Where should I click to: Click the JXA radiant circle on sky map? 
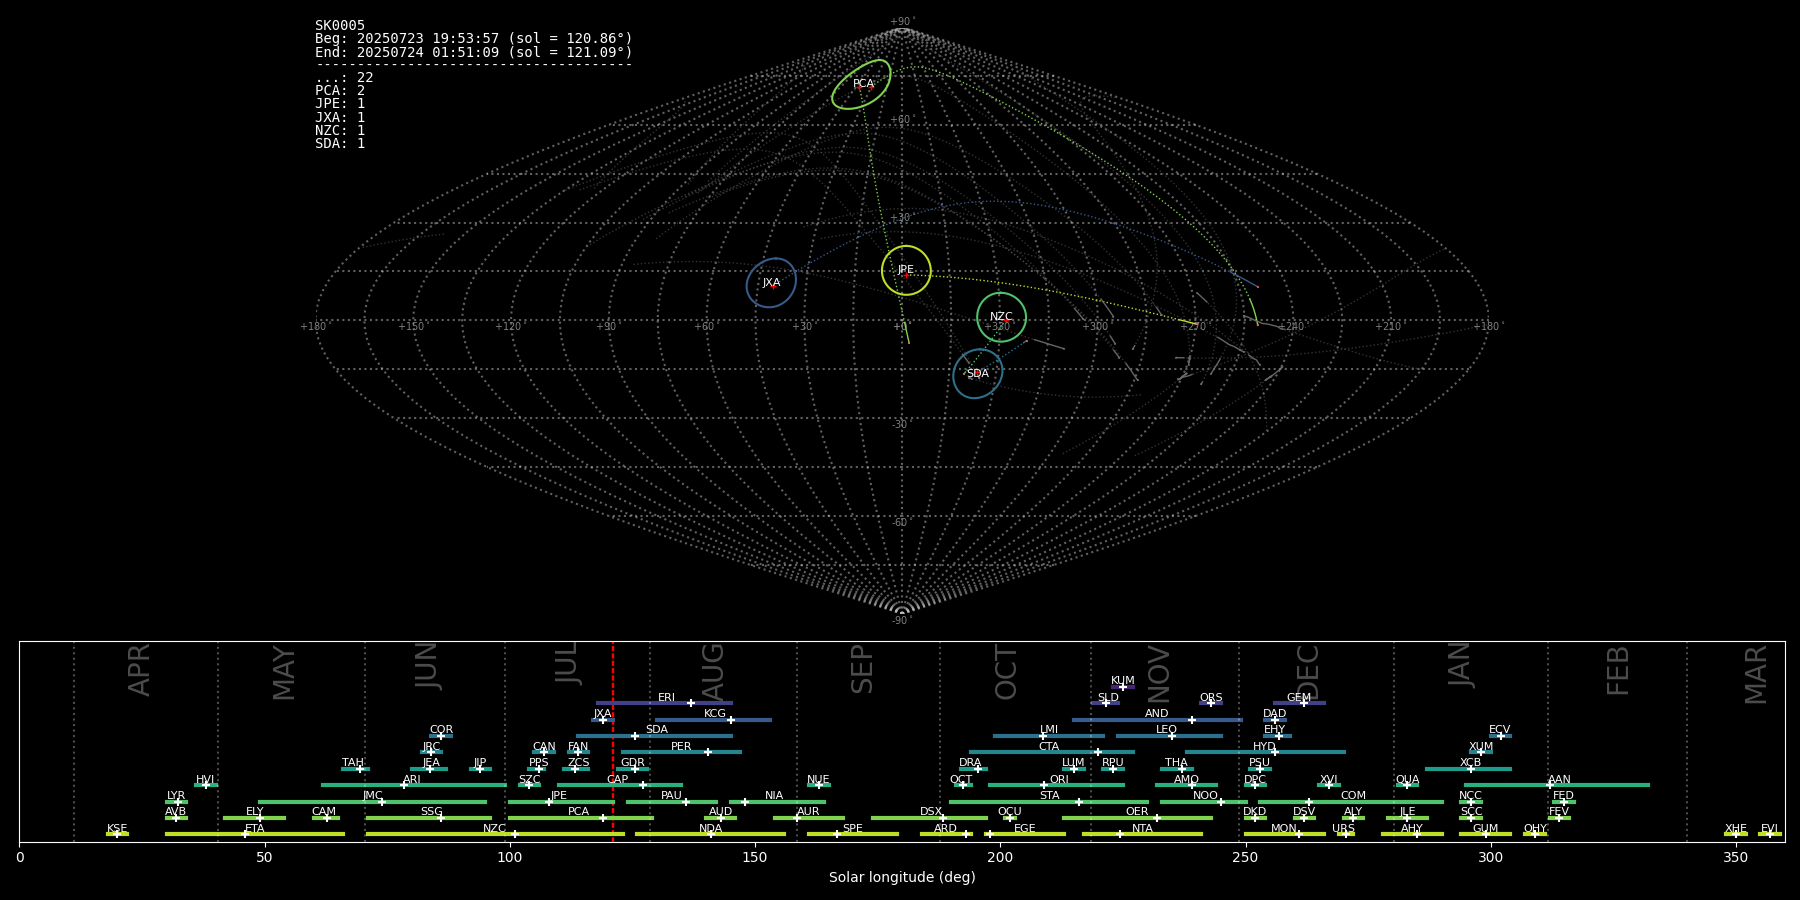pyautogui.click(x=771, y=283)
